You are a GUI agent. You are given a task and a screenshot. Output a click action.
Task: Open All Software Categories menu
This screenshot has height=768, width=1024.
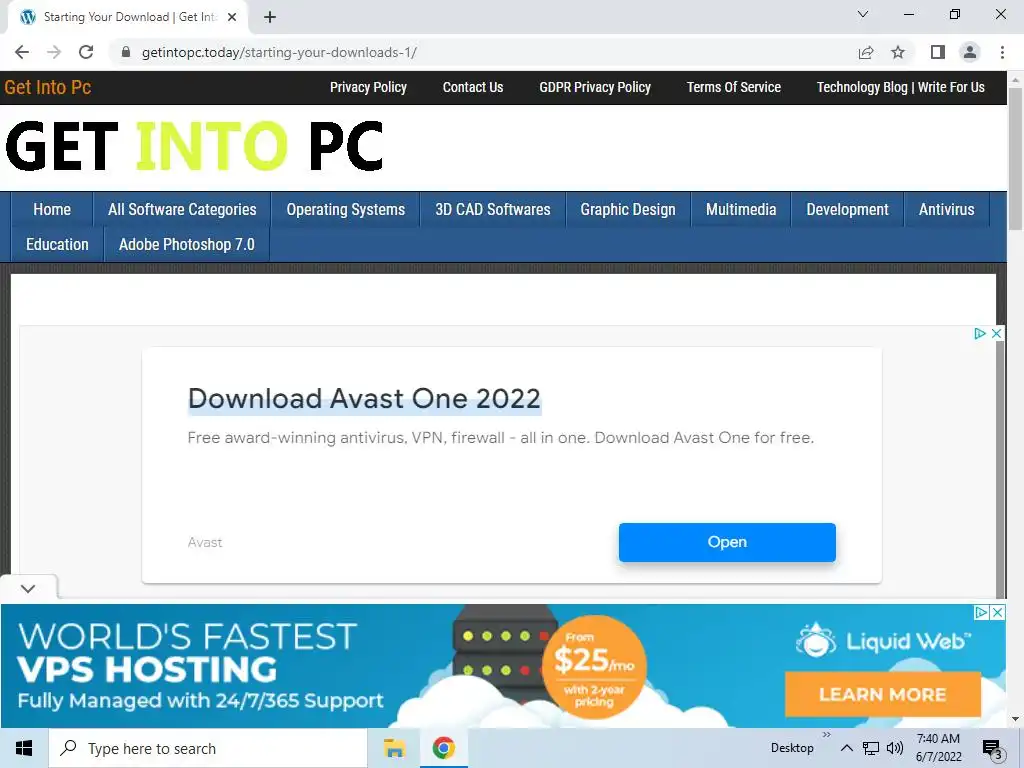point(182,210)
